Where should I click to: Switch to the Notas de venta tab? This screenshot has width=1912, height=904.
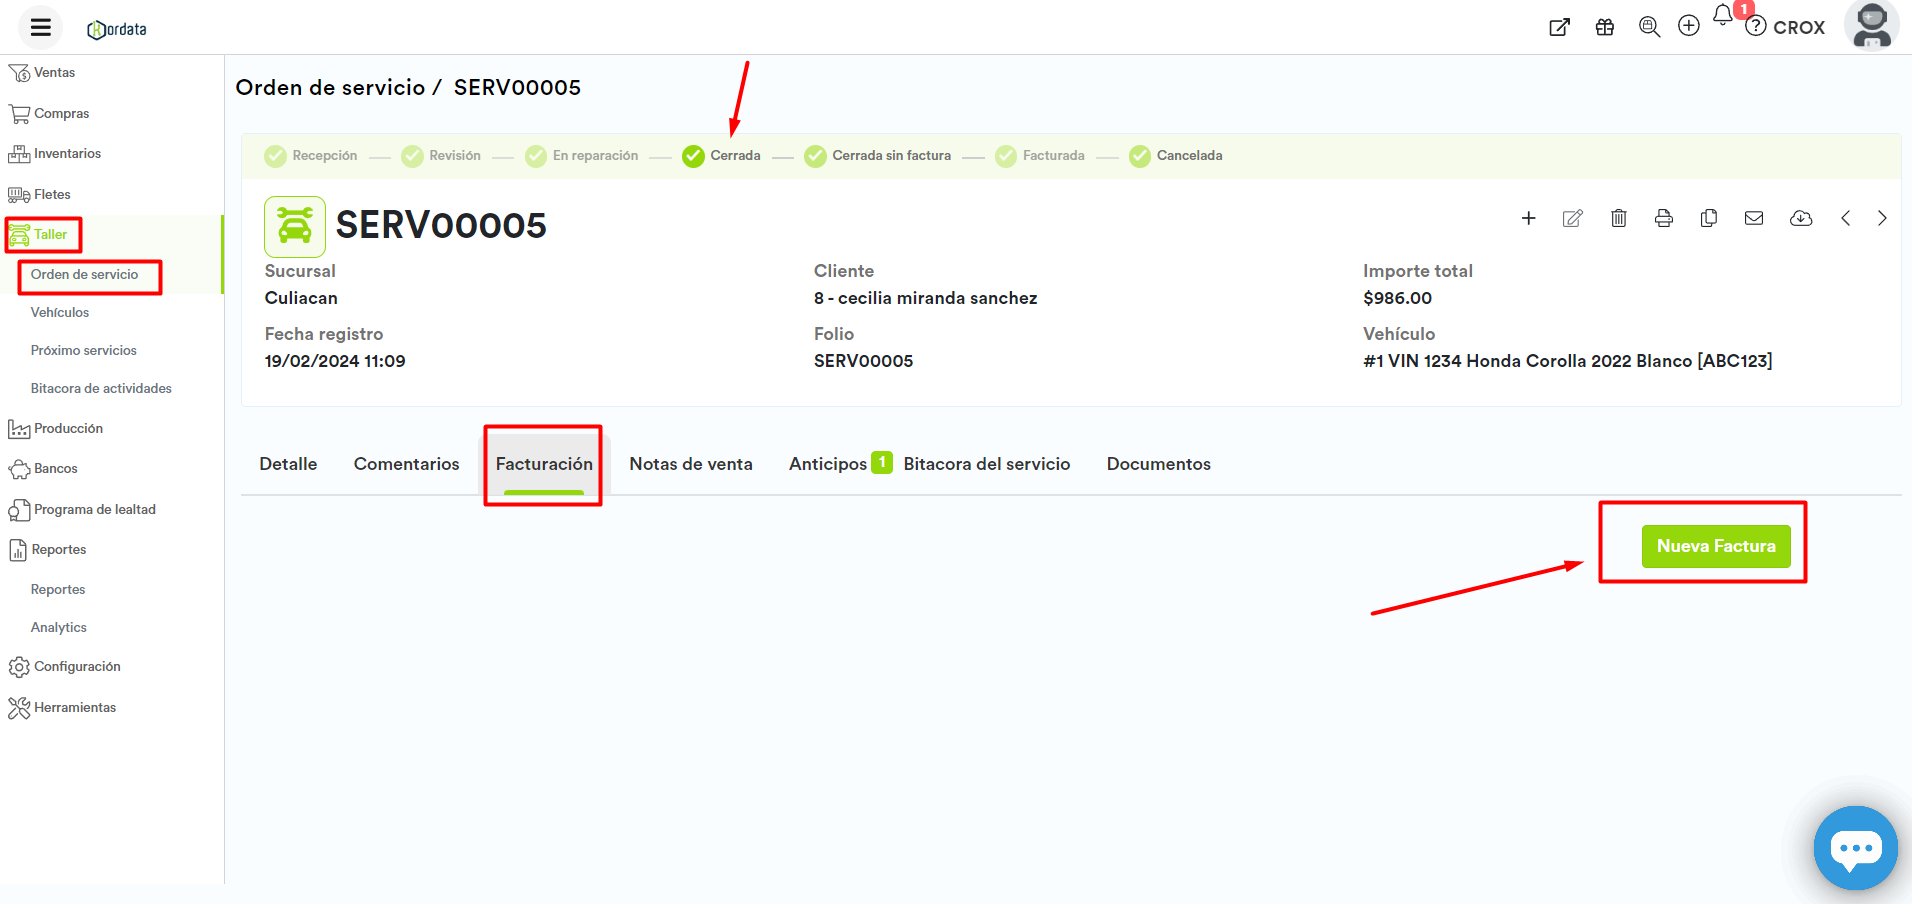690,464
